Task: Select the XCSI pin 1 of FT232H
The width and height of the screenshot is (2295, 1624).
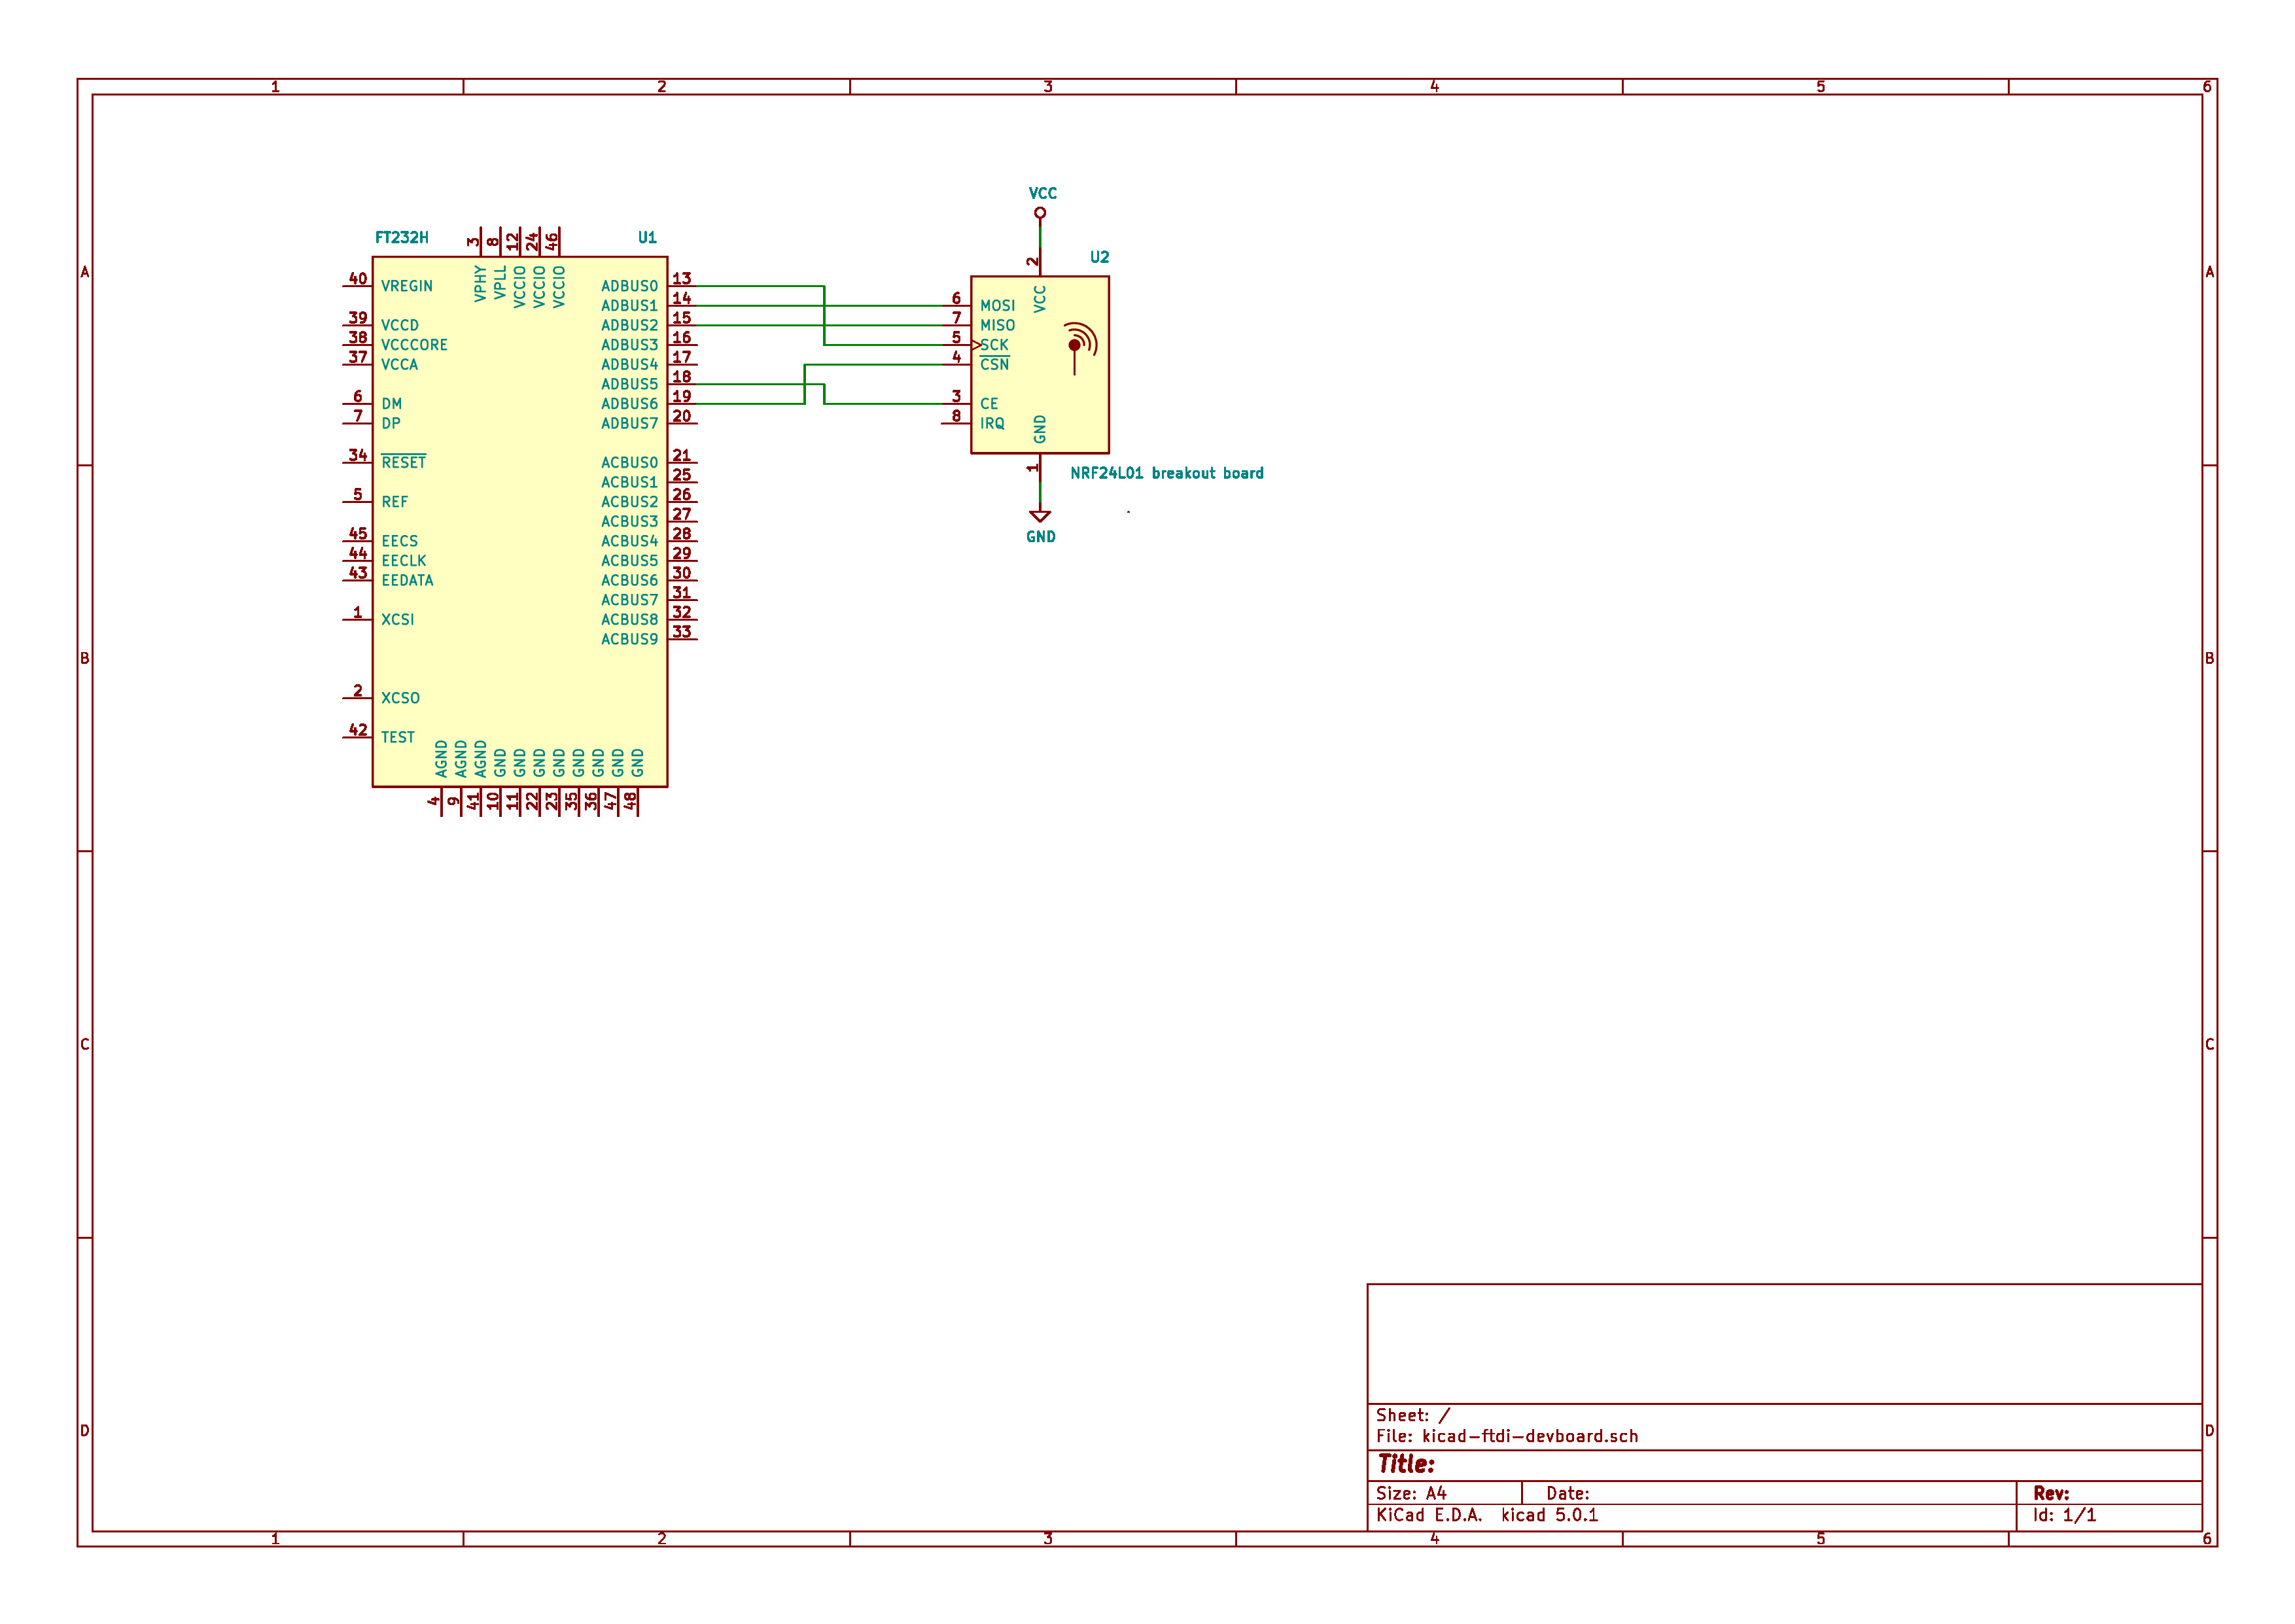Action: point(357,619)
